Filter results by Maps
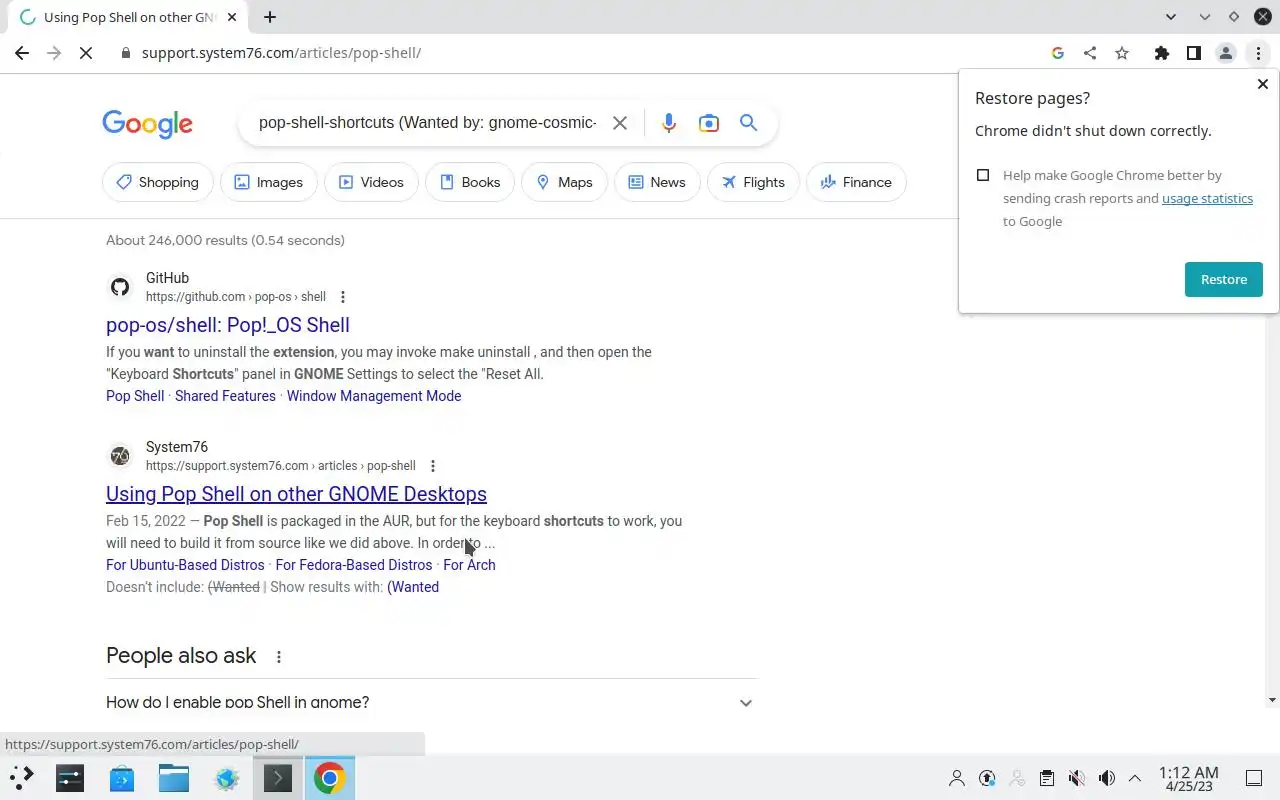This screenshot has height=800, width=1280. click(564, 182)
